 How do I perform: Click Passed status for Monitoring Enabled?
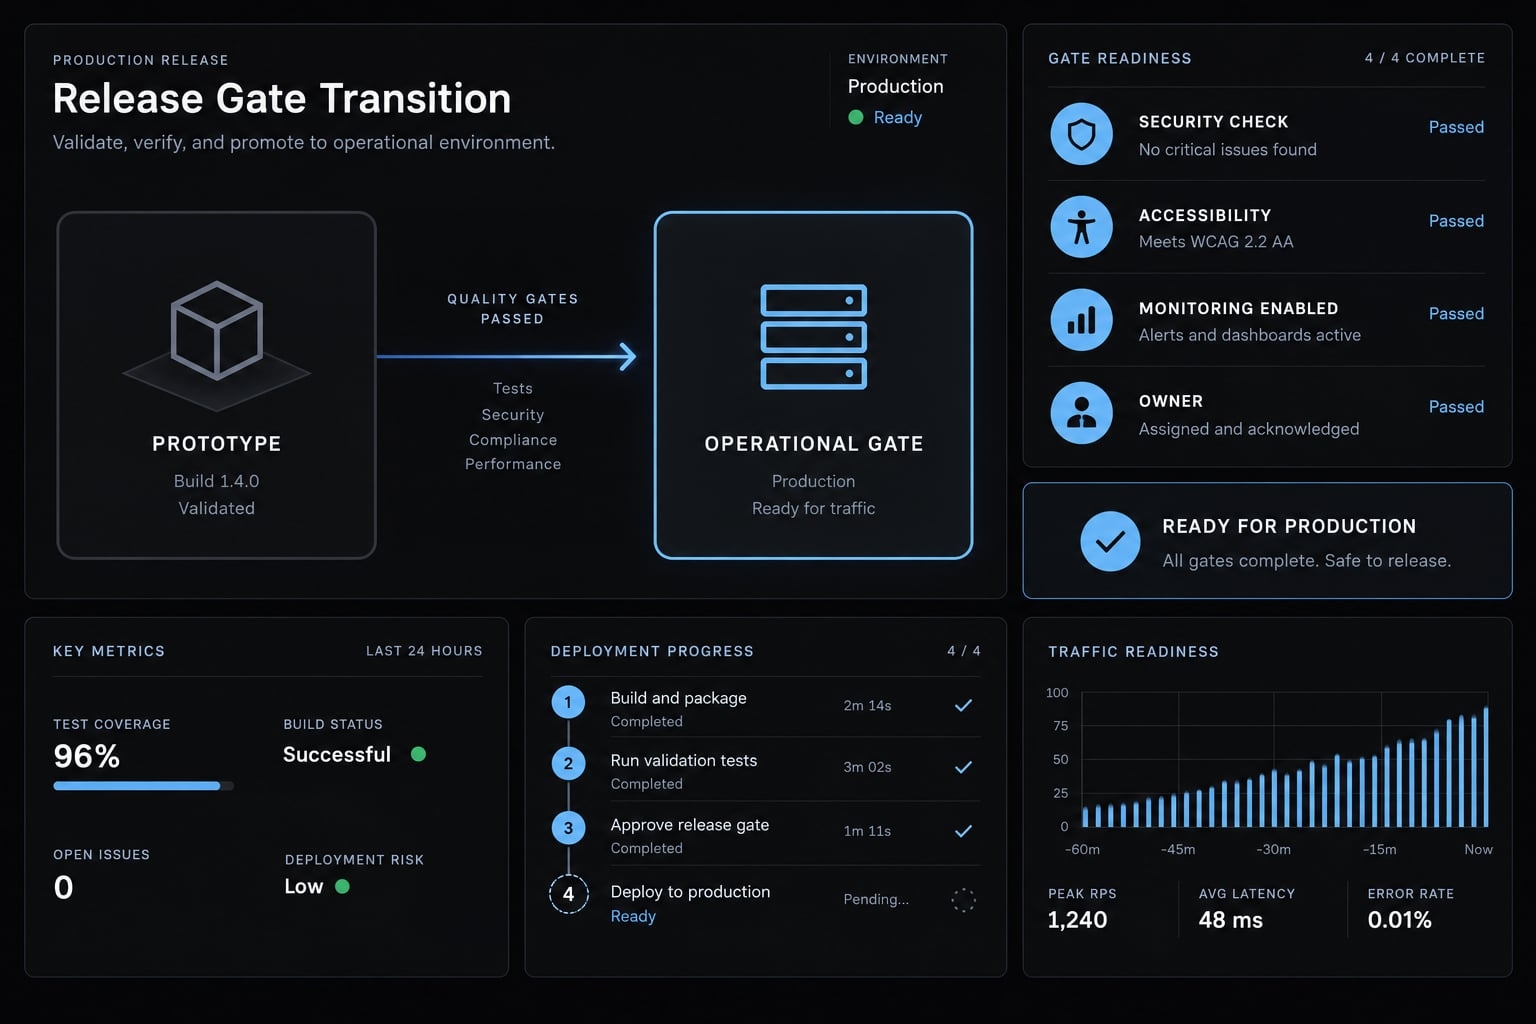point(1456,314)
